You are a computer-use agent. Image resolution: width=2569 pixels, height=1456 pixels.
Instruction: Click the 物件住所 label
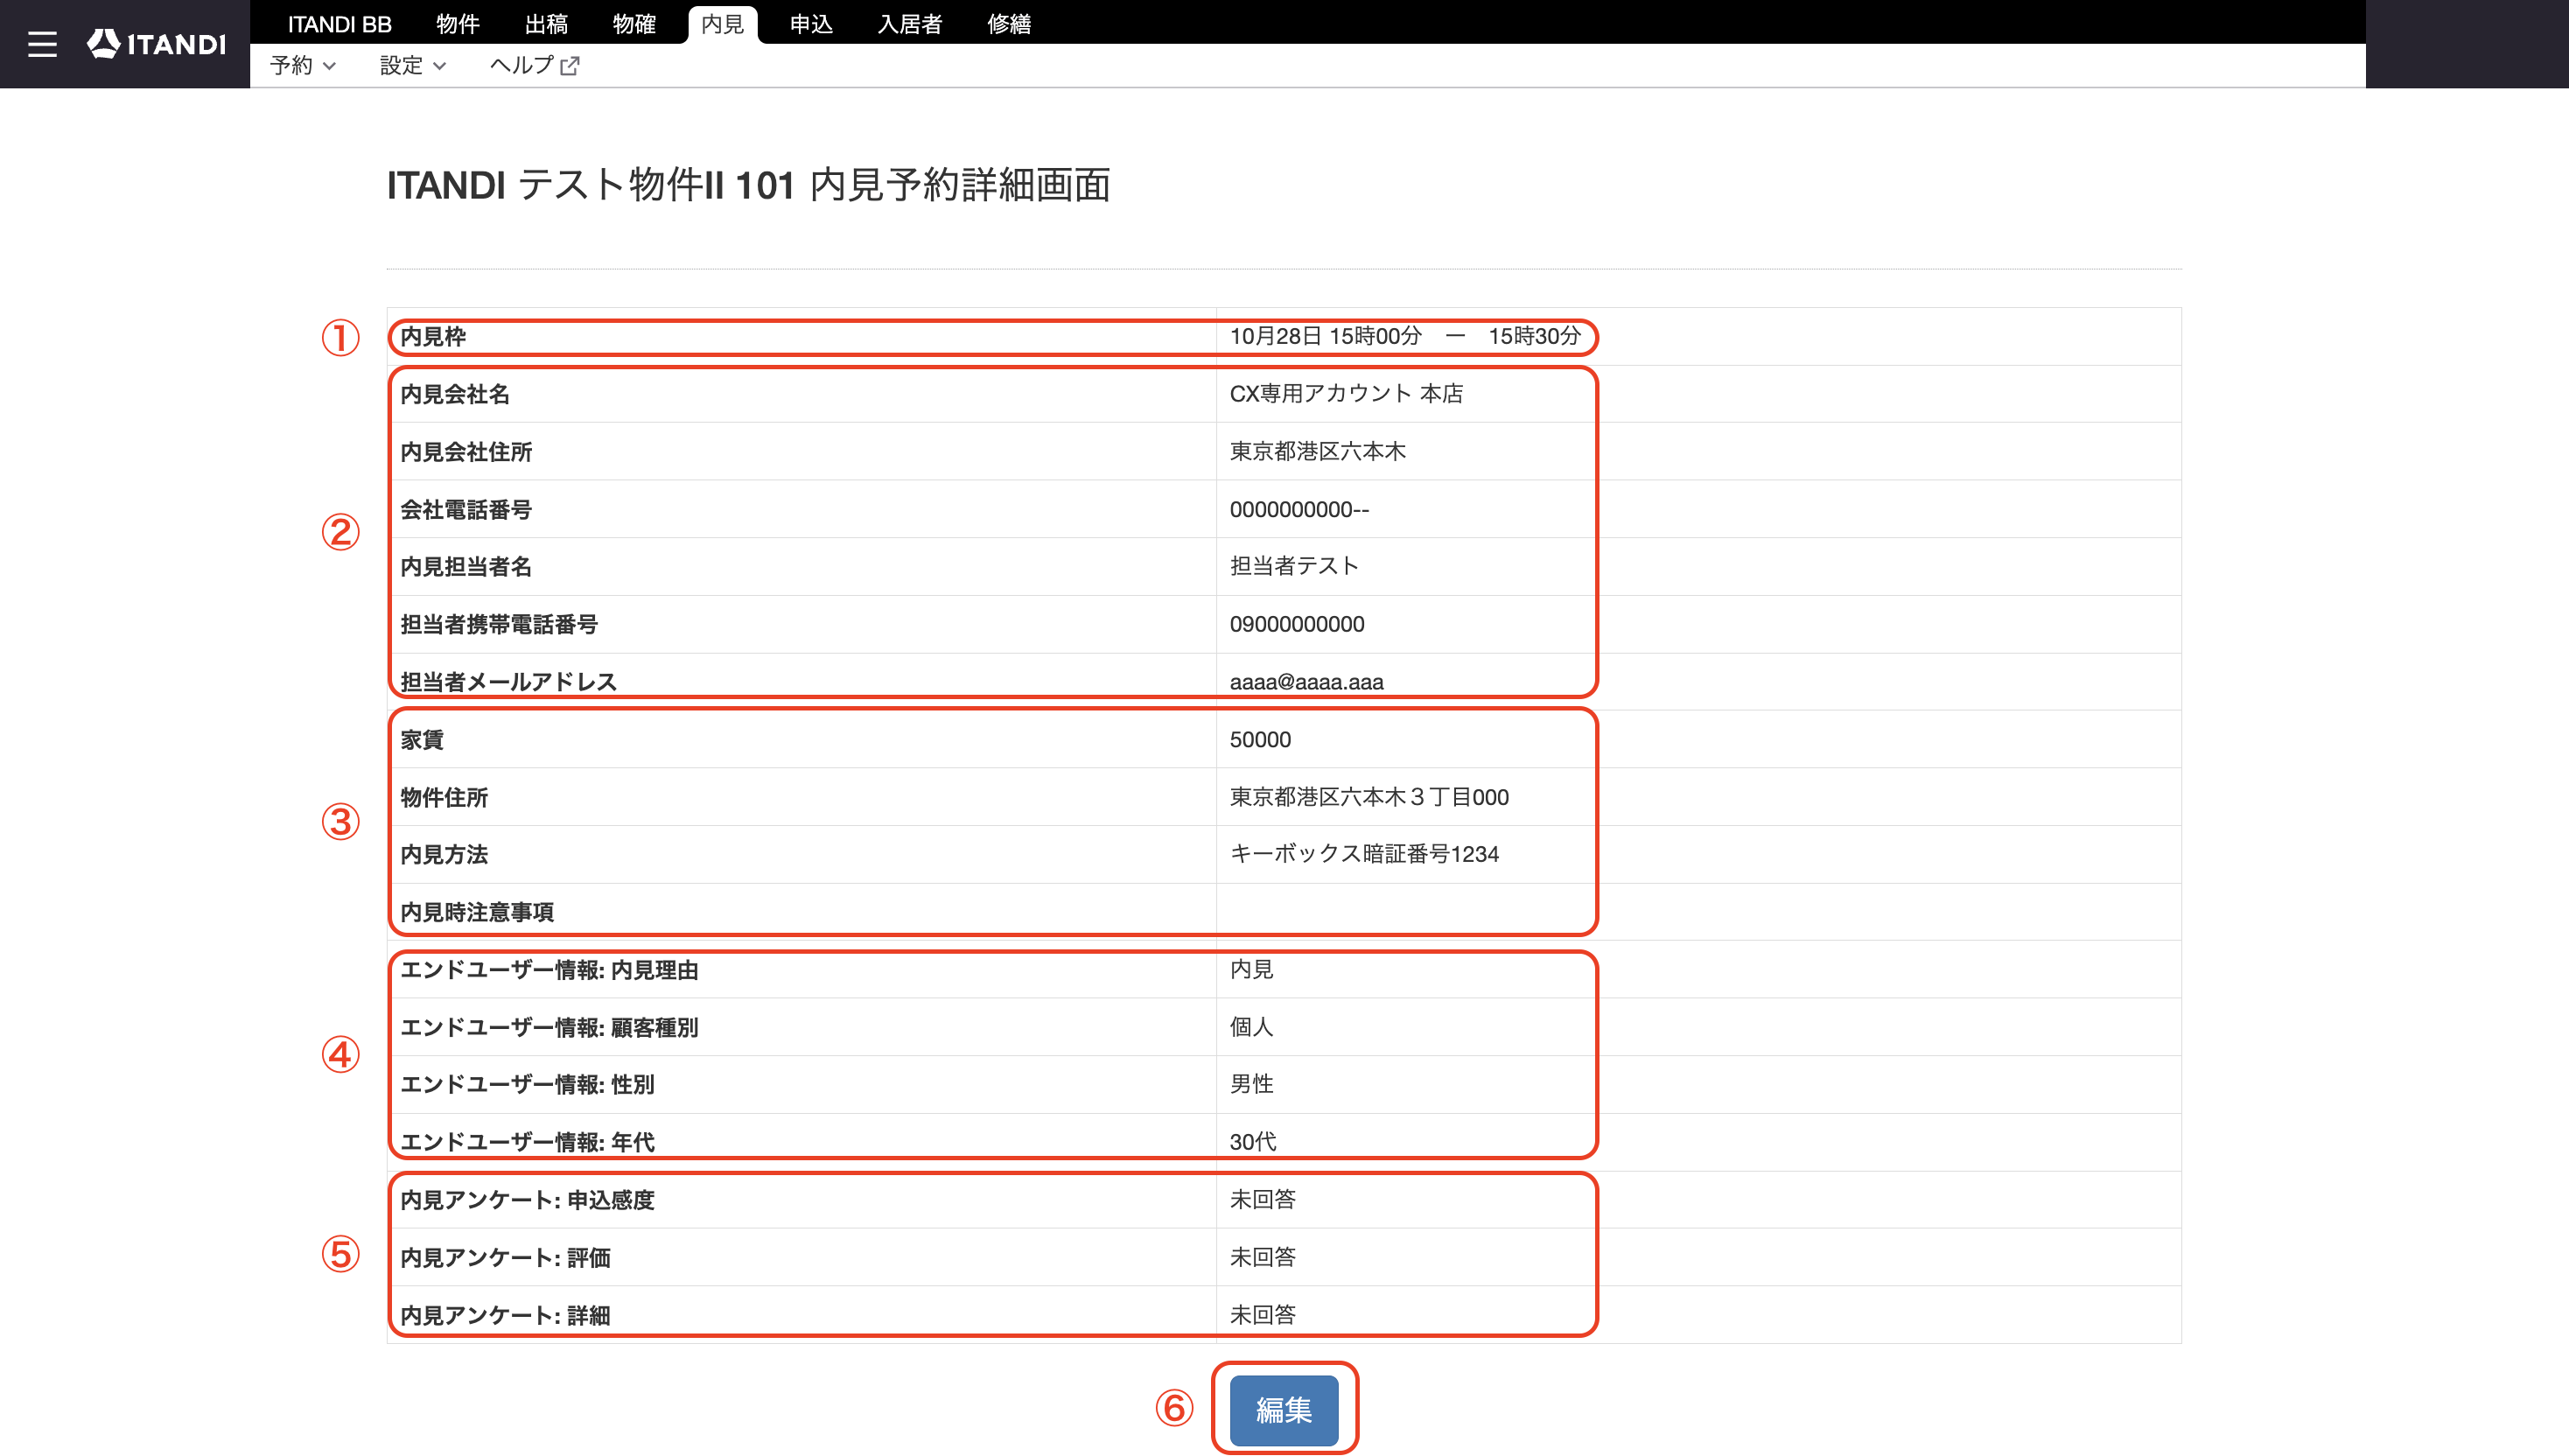coord(444,798)
